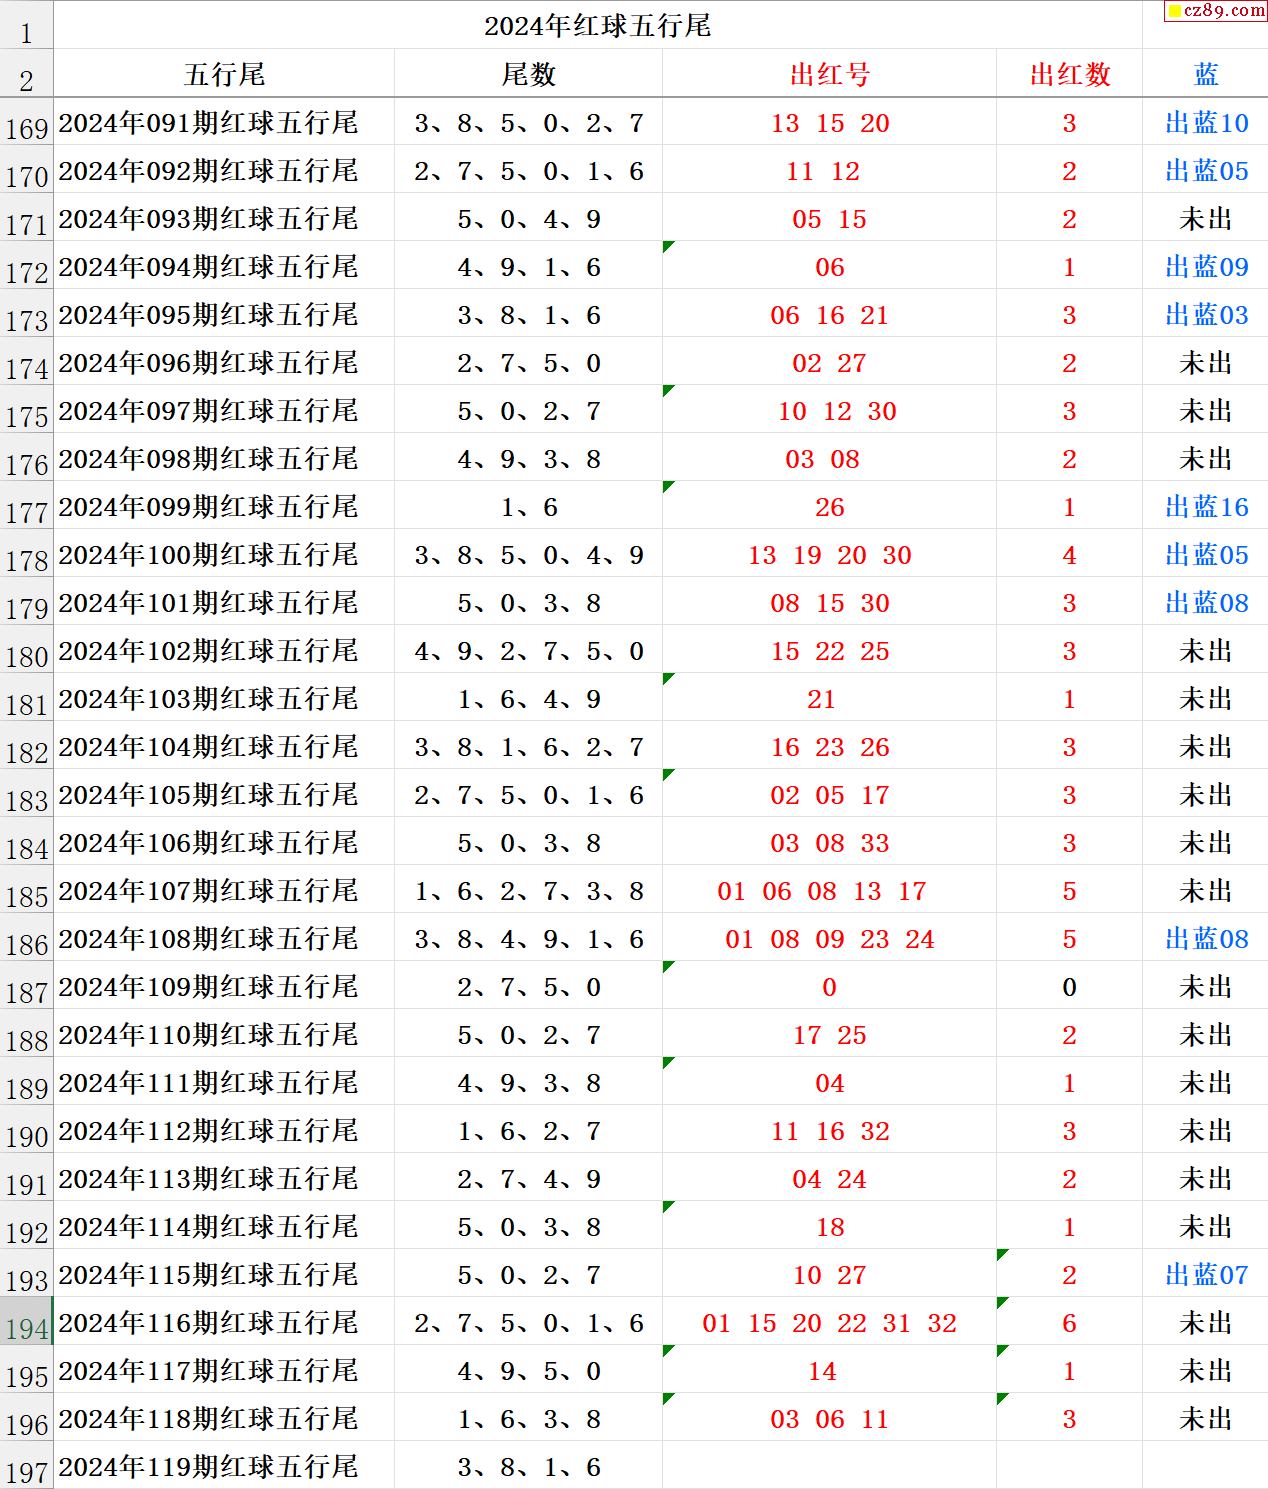Click red numbers 06 16 21
Screen dimensions: 1268x1489
[829, 315]
